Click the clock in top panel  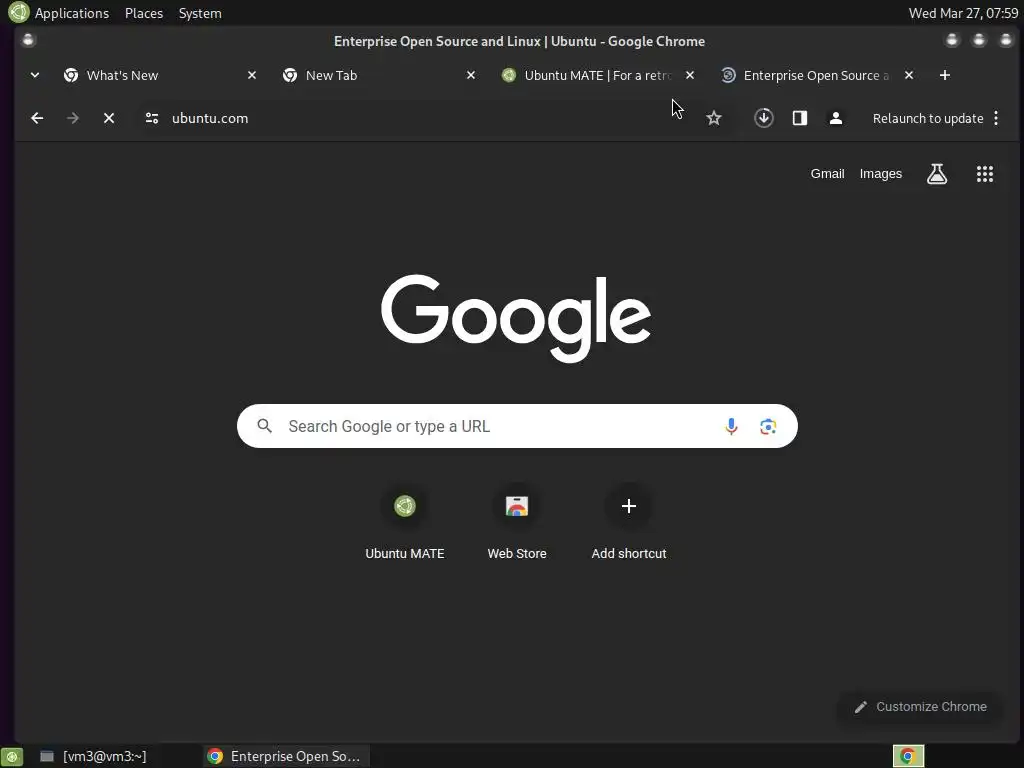coord(963,13)
